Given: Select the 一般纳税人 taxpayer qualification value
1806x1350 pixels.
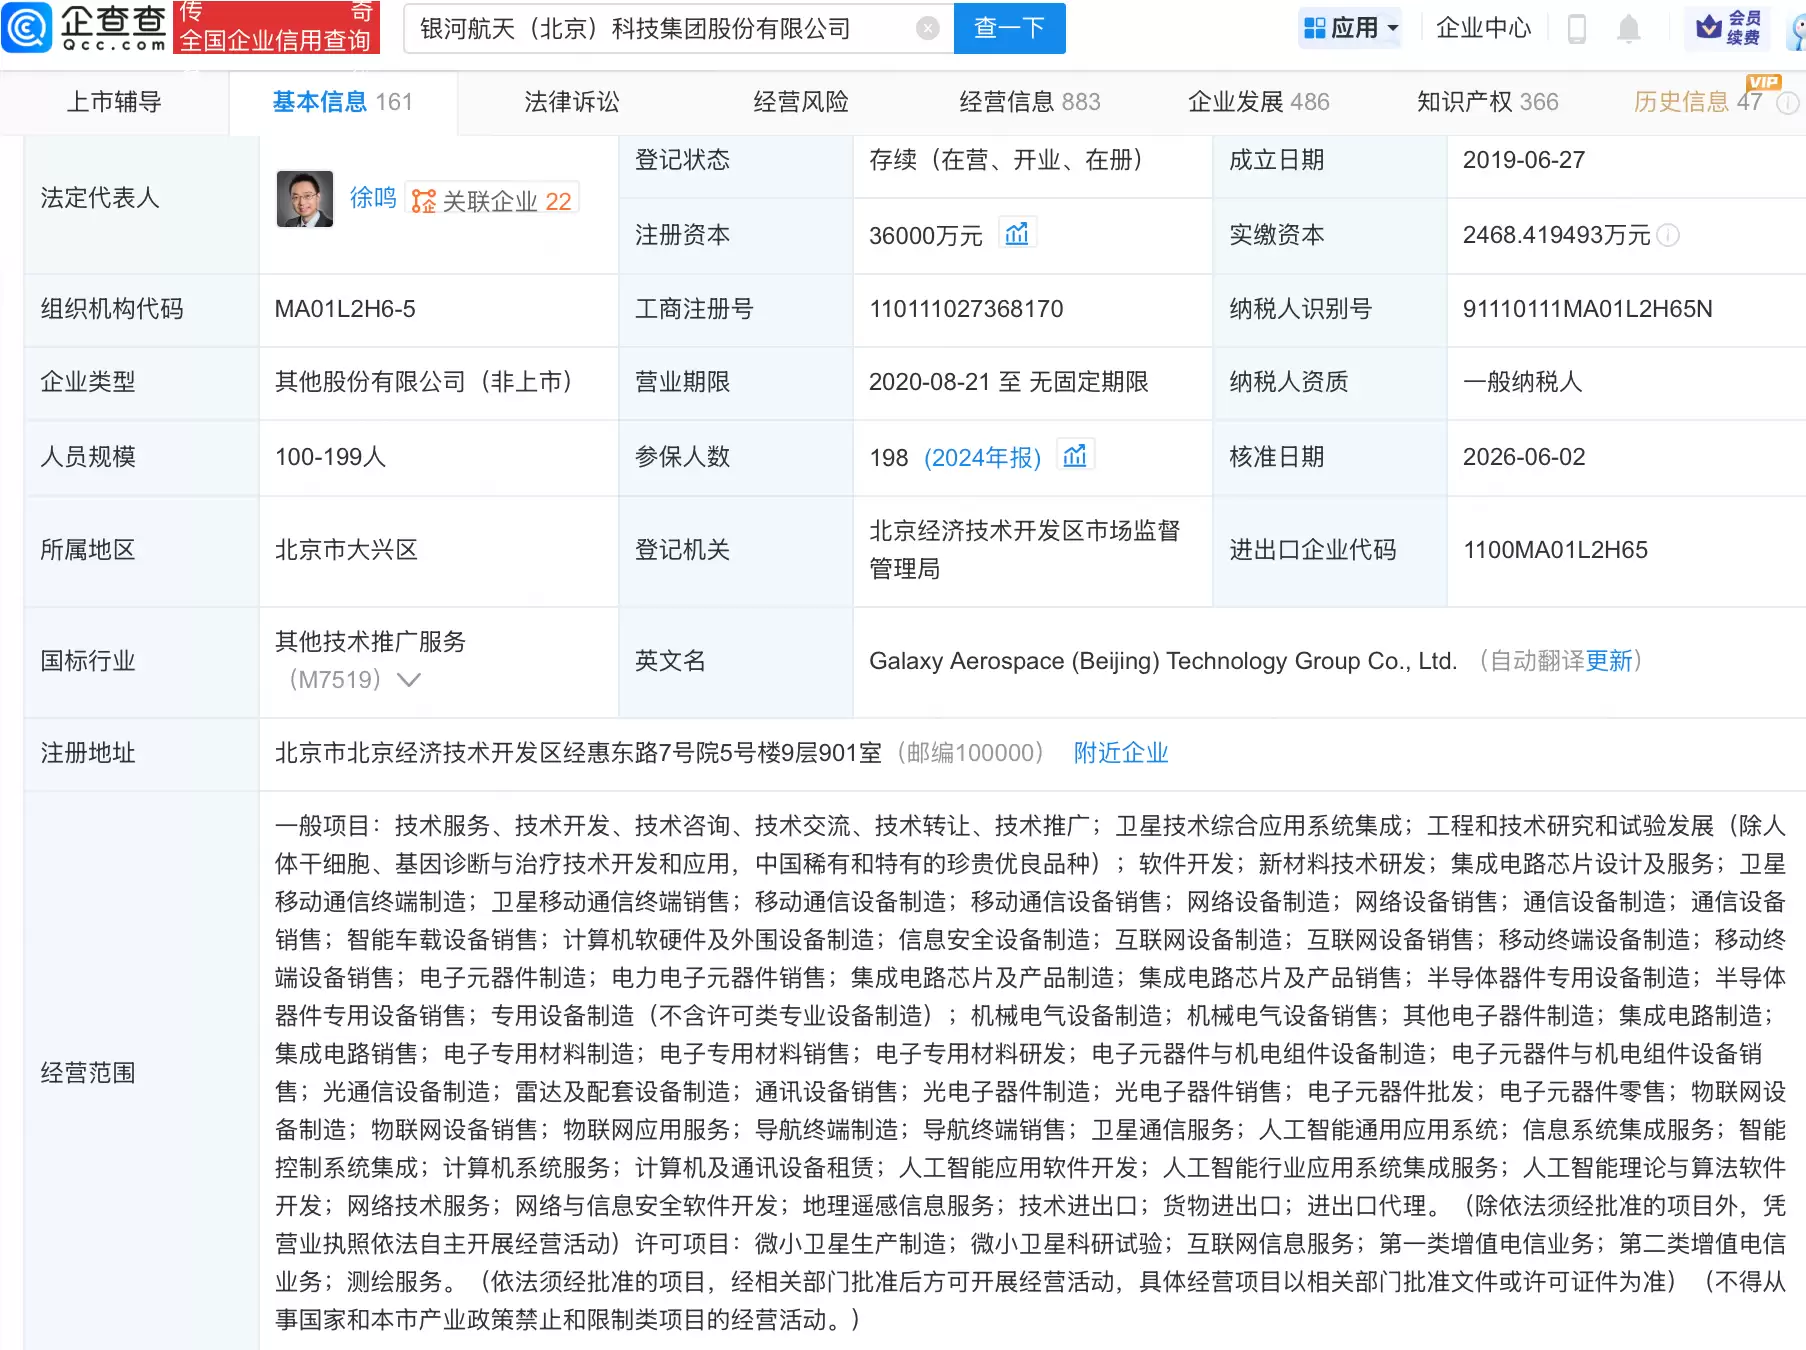Looking at the screenshot, I should pos(1522,382).
